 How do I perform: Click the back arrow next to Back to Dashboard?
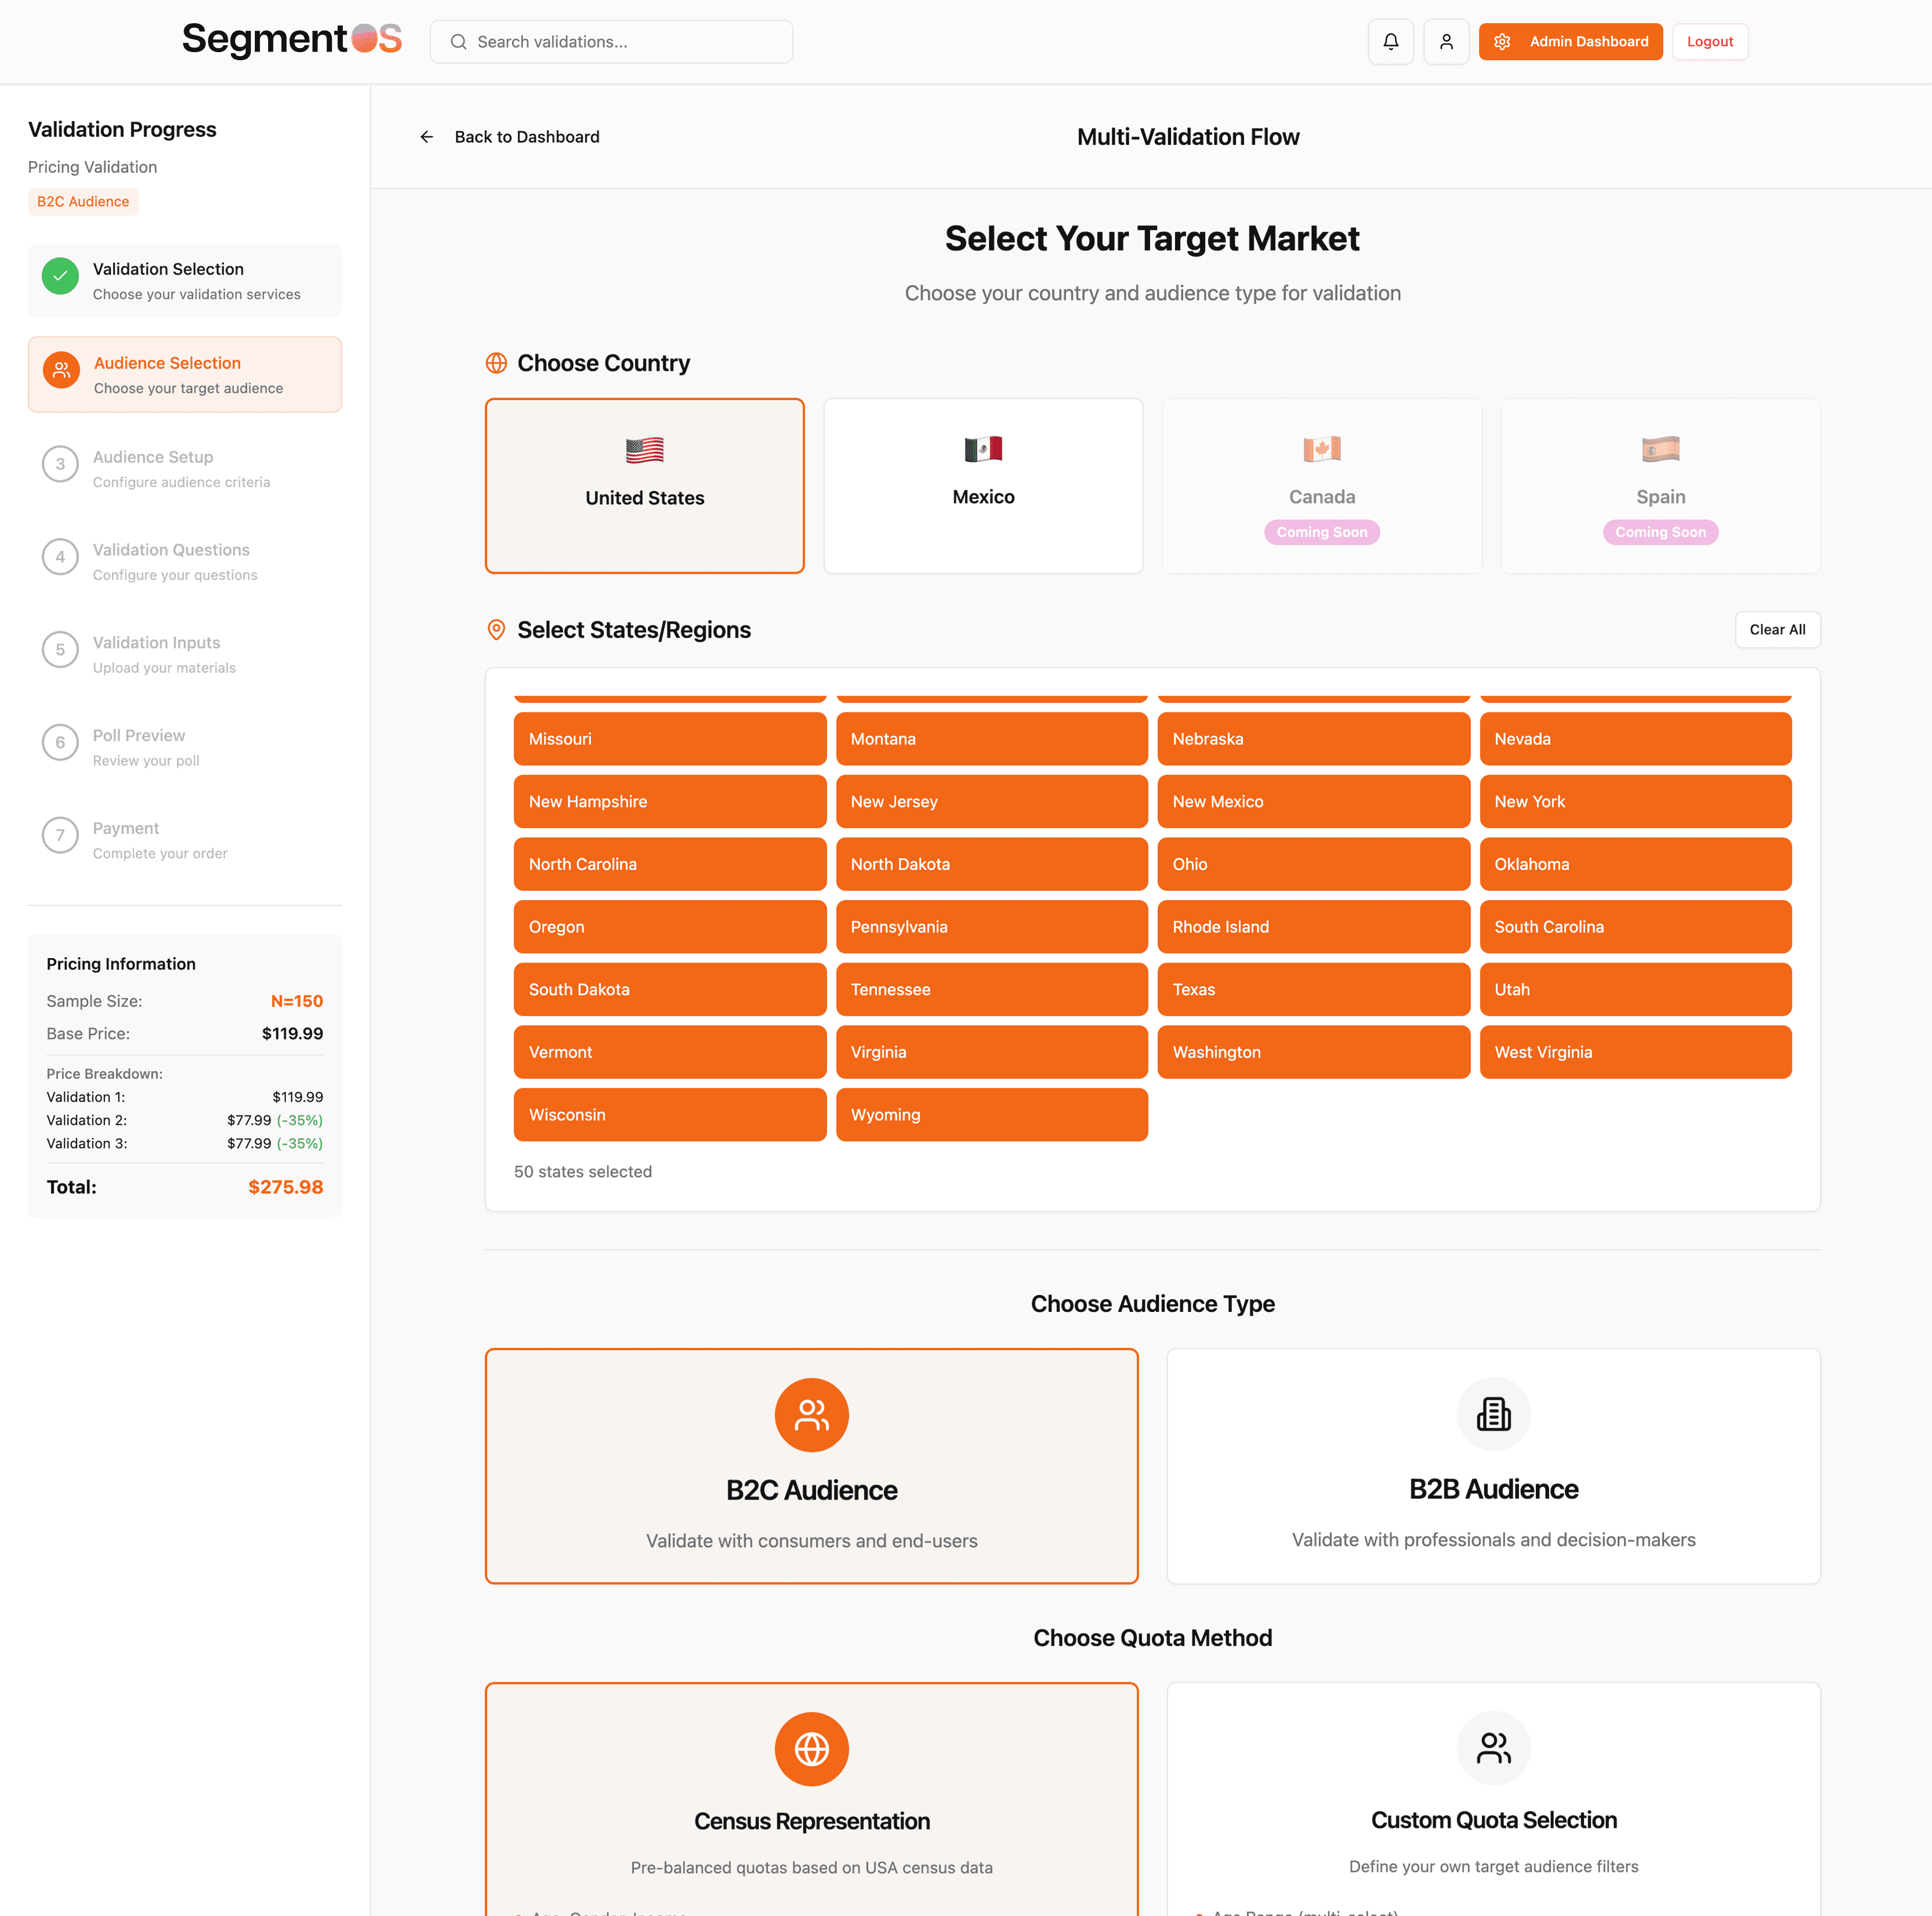(427, 136)
